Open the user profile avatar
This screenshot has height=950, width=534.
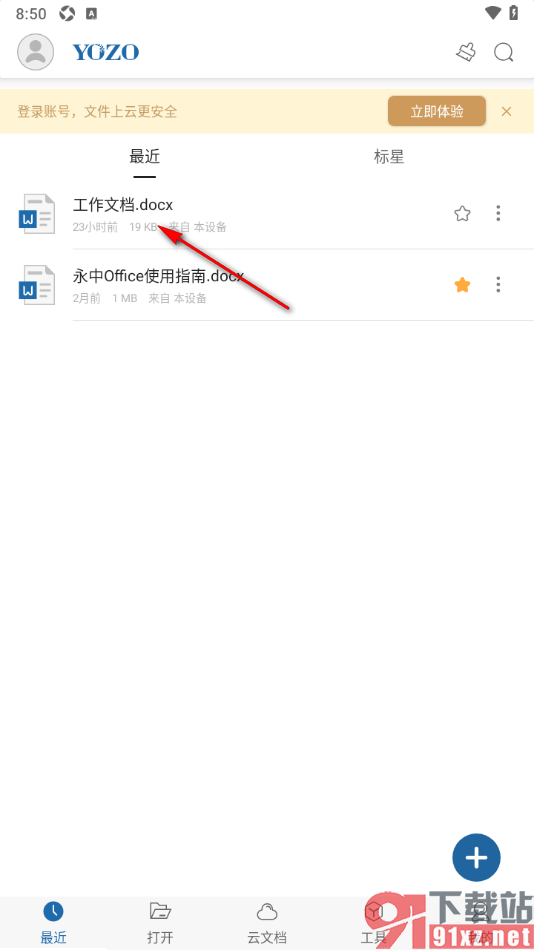pos(36,52)
